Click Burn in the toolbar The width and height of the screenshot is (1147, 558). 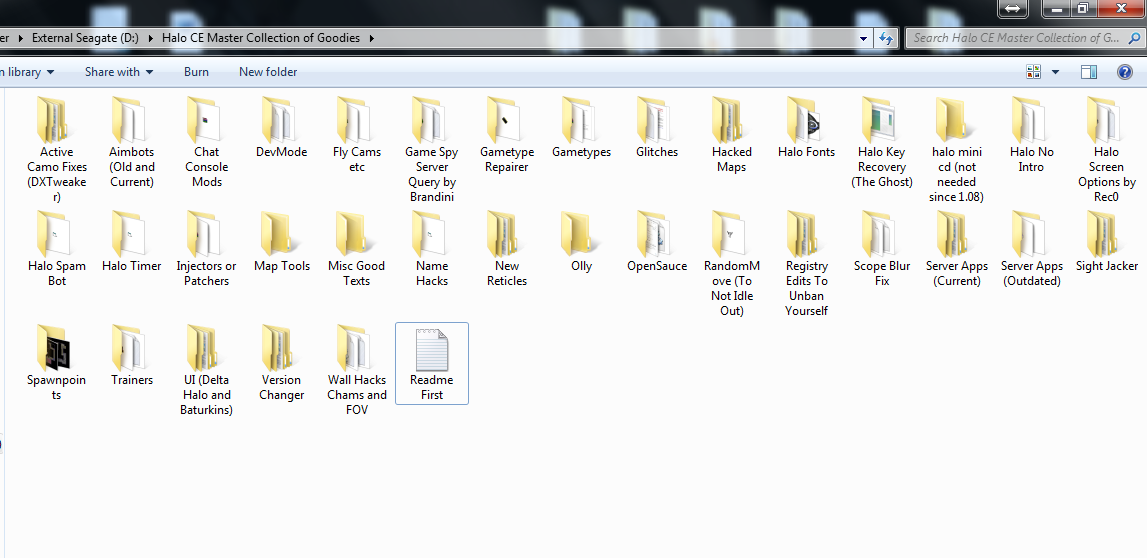pyautogui.click(x=196, y=72)
